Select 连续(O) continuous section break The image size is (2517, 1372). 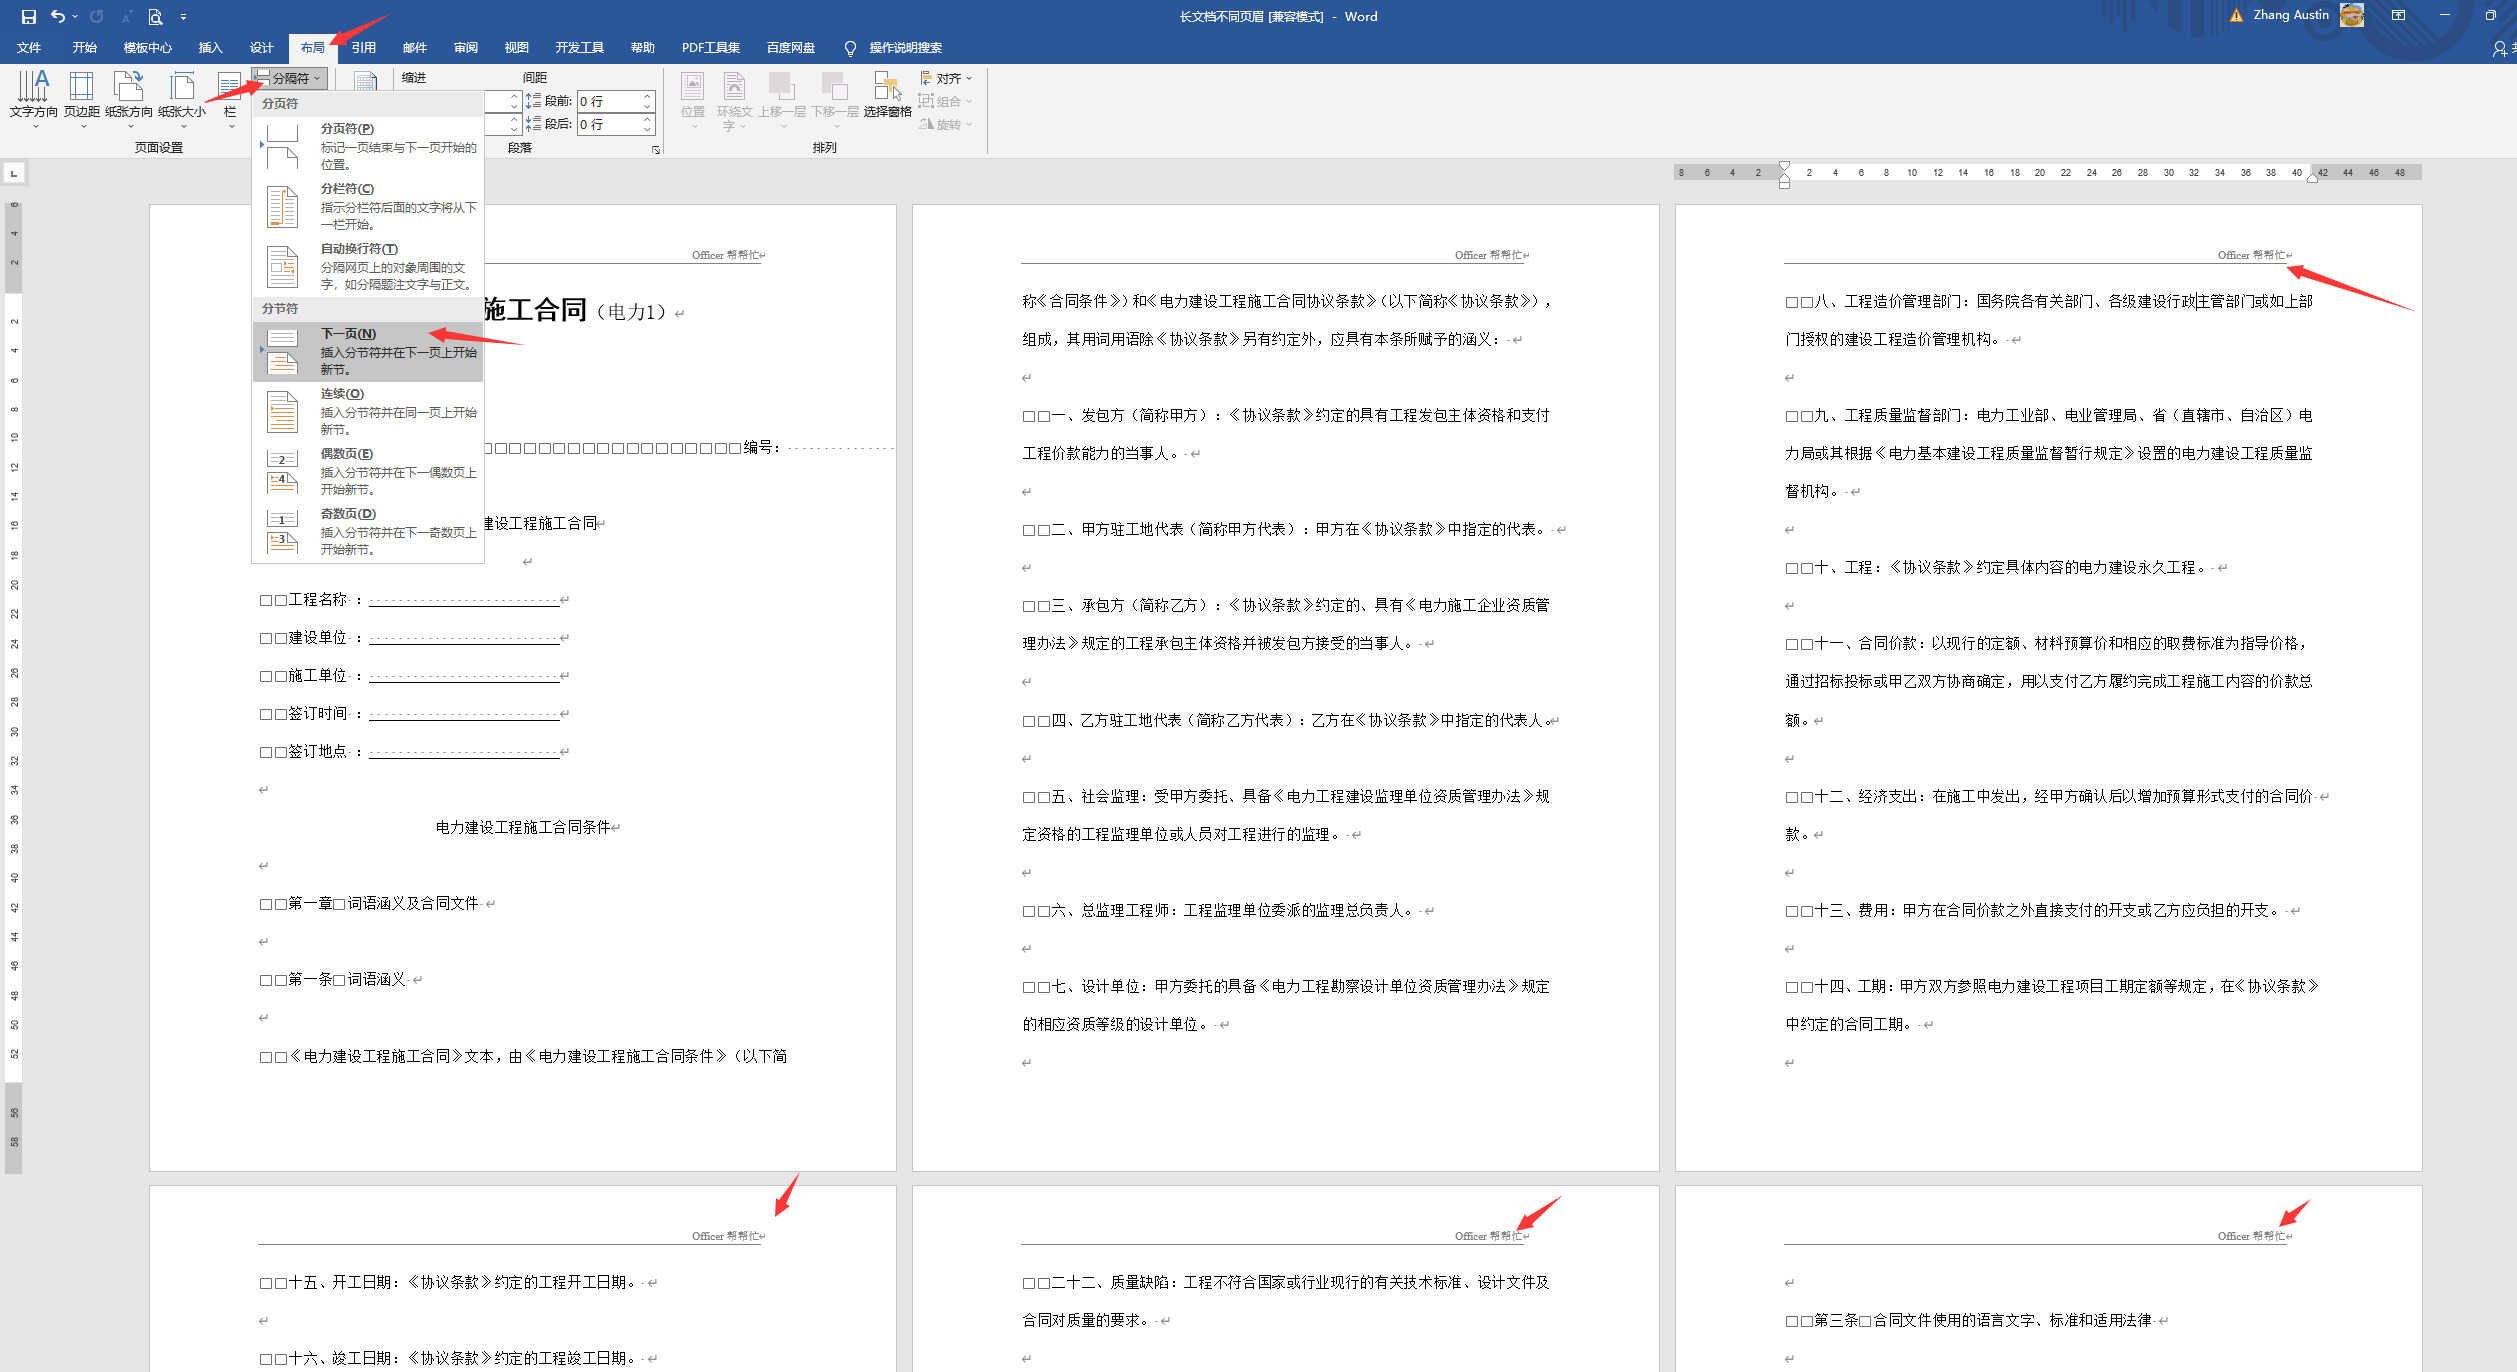[368, 411]
